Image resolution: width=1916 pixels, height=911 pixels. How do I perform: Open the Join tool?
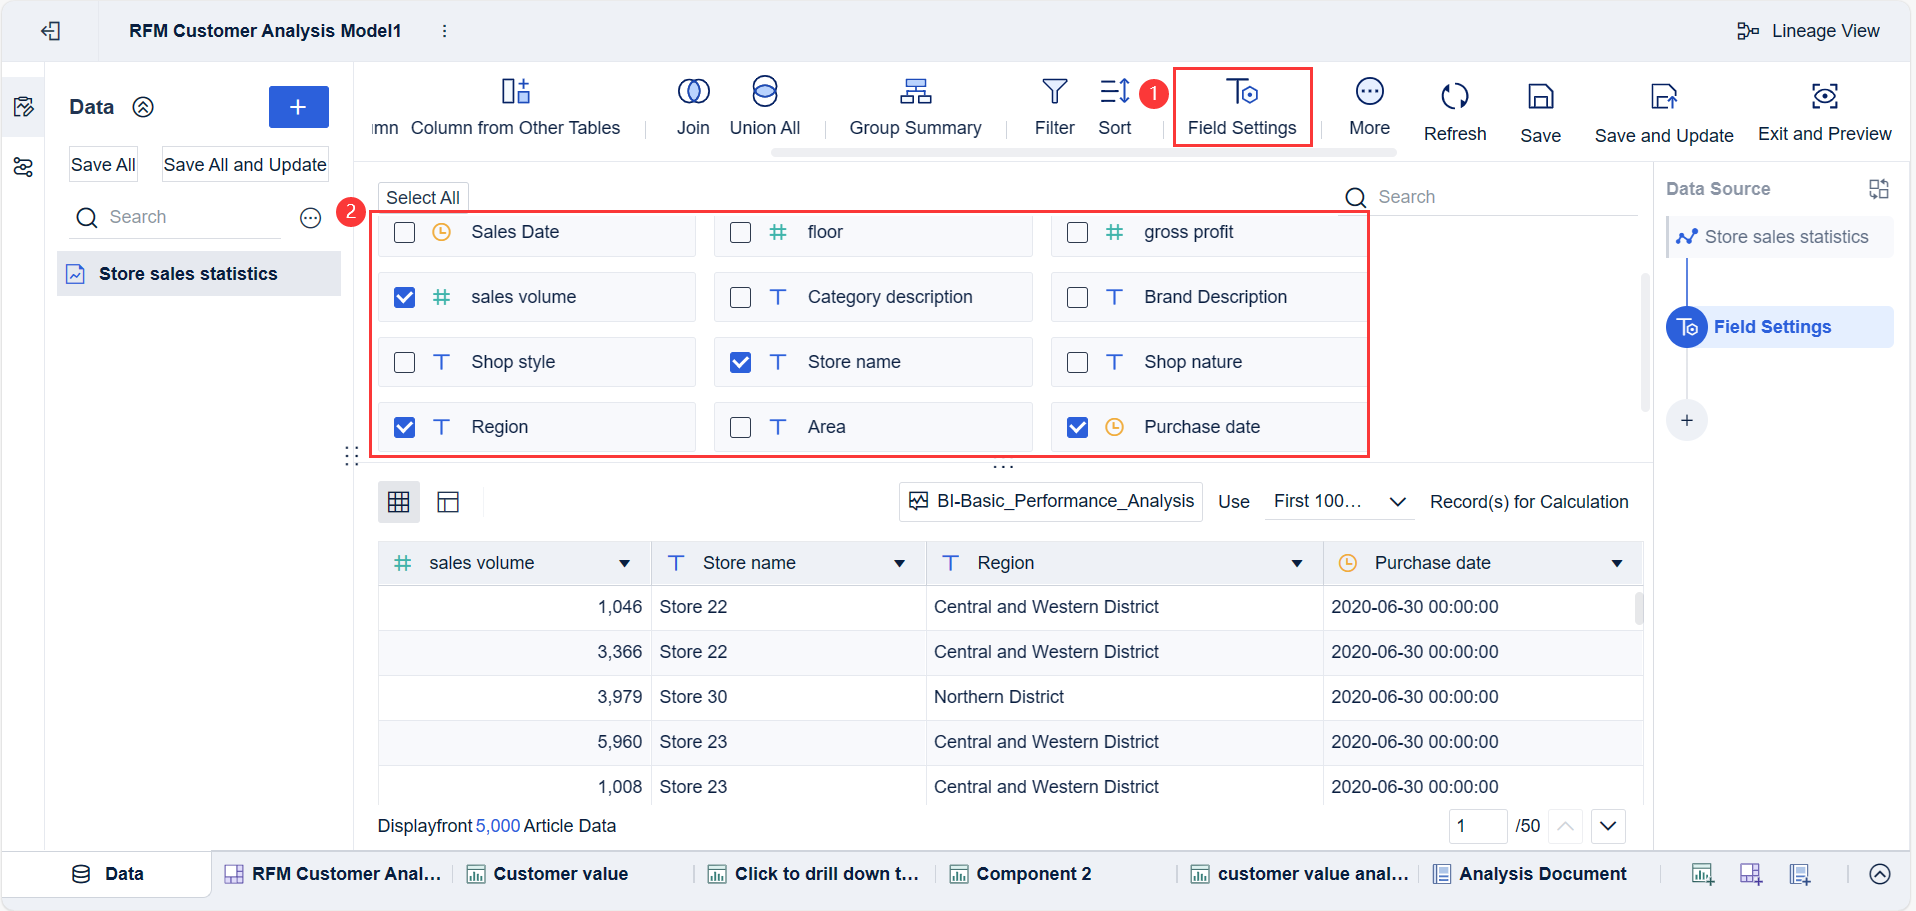(x=693, y=107)
